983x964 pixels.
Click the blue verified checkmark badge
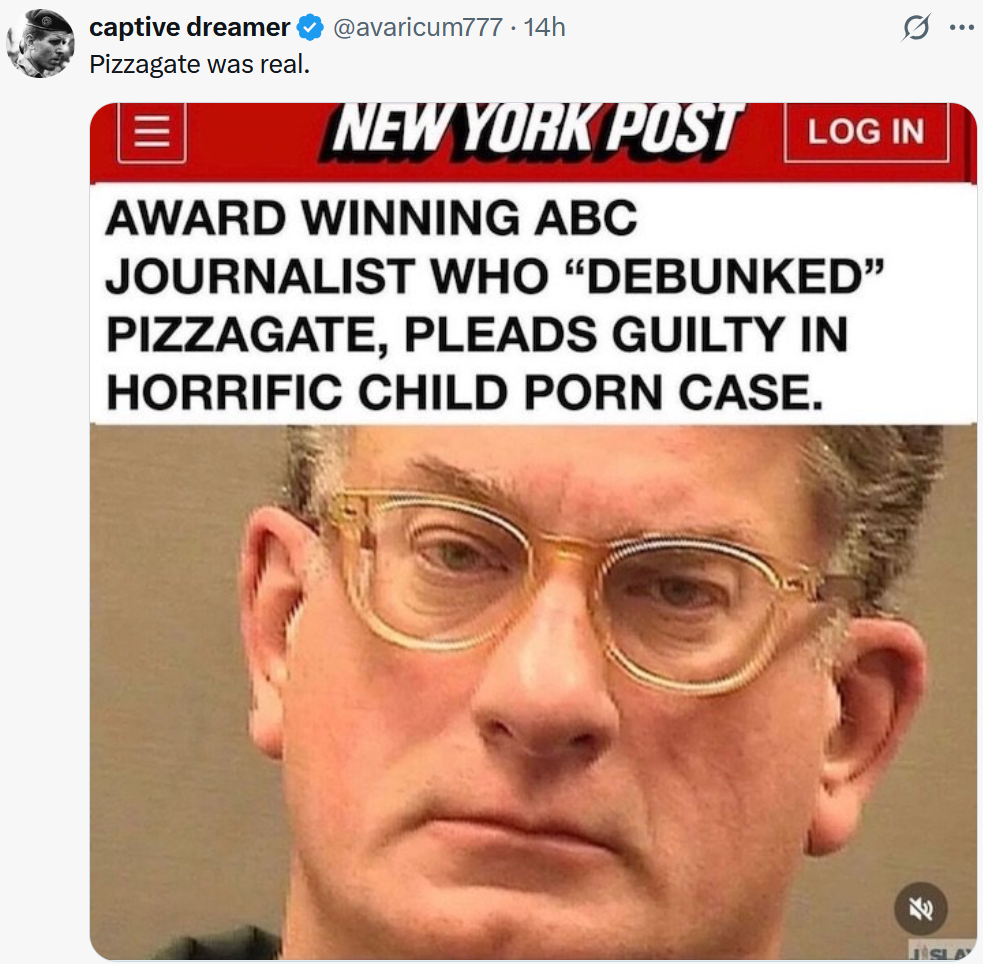[310, 28]
